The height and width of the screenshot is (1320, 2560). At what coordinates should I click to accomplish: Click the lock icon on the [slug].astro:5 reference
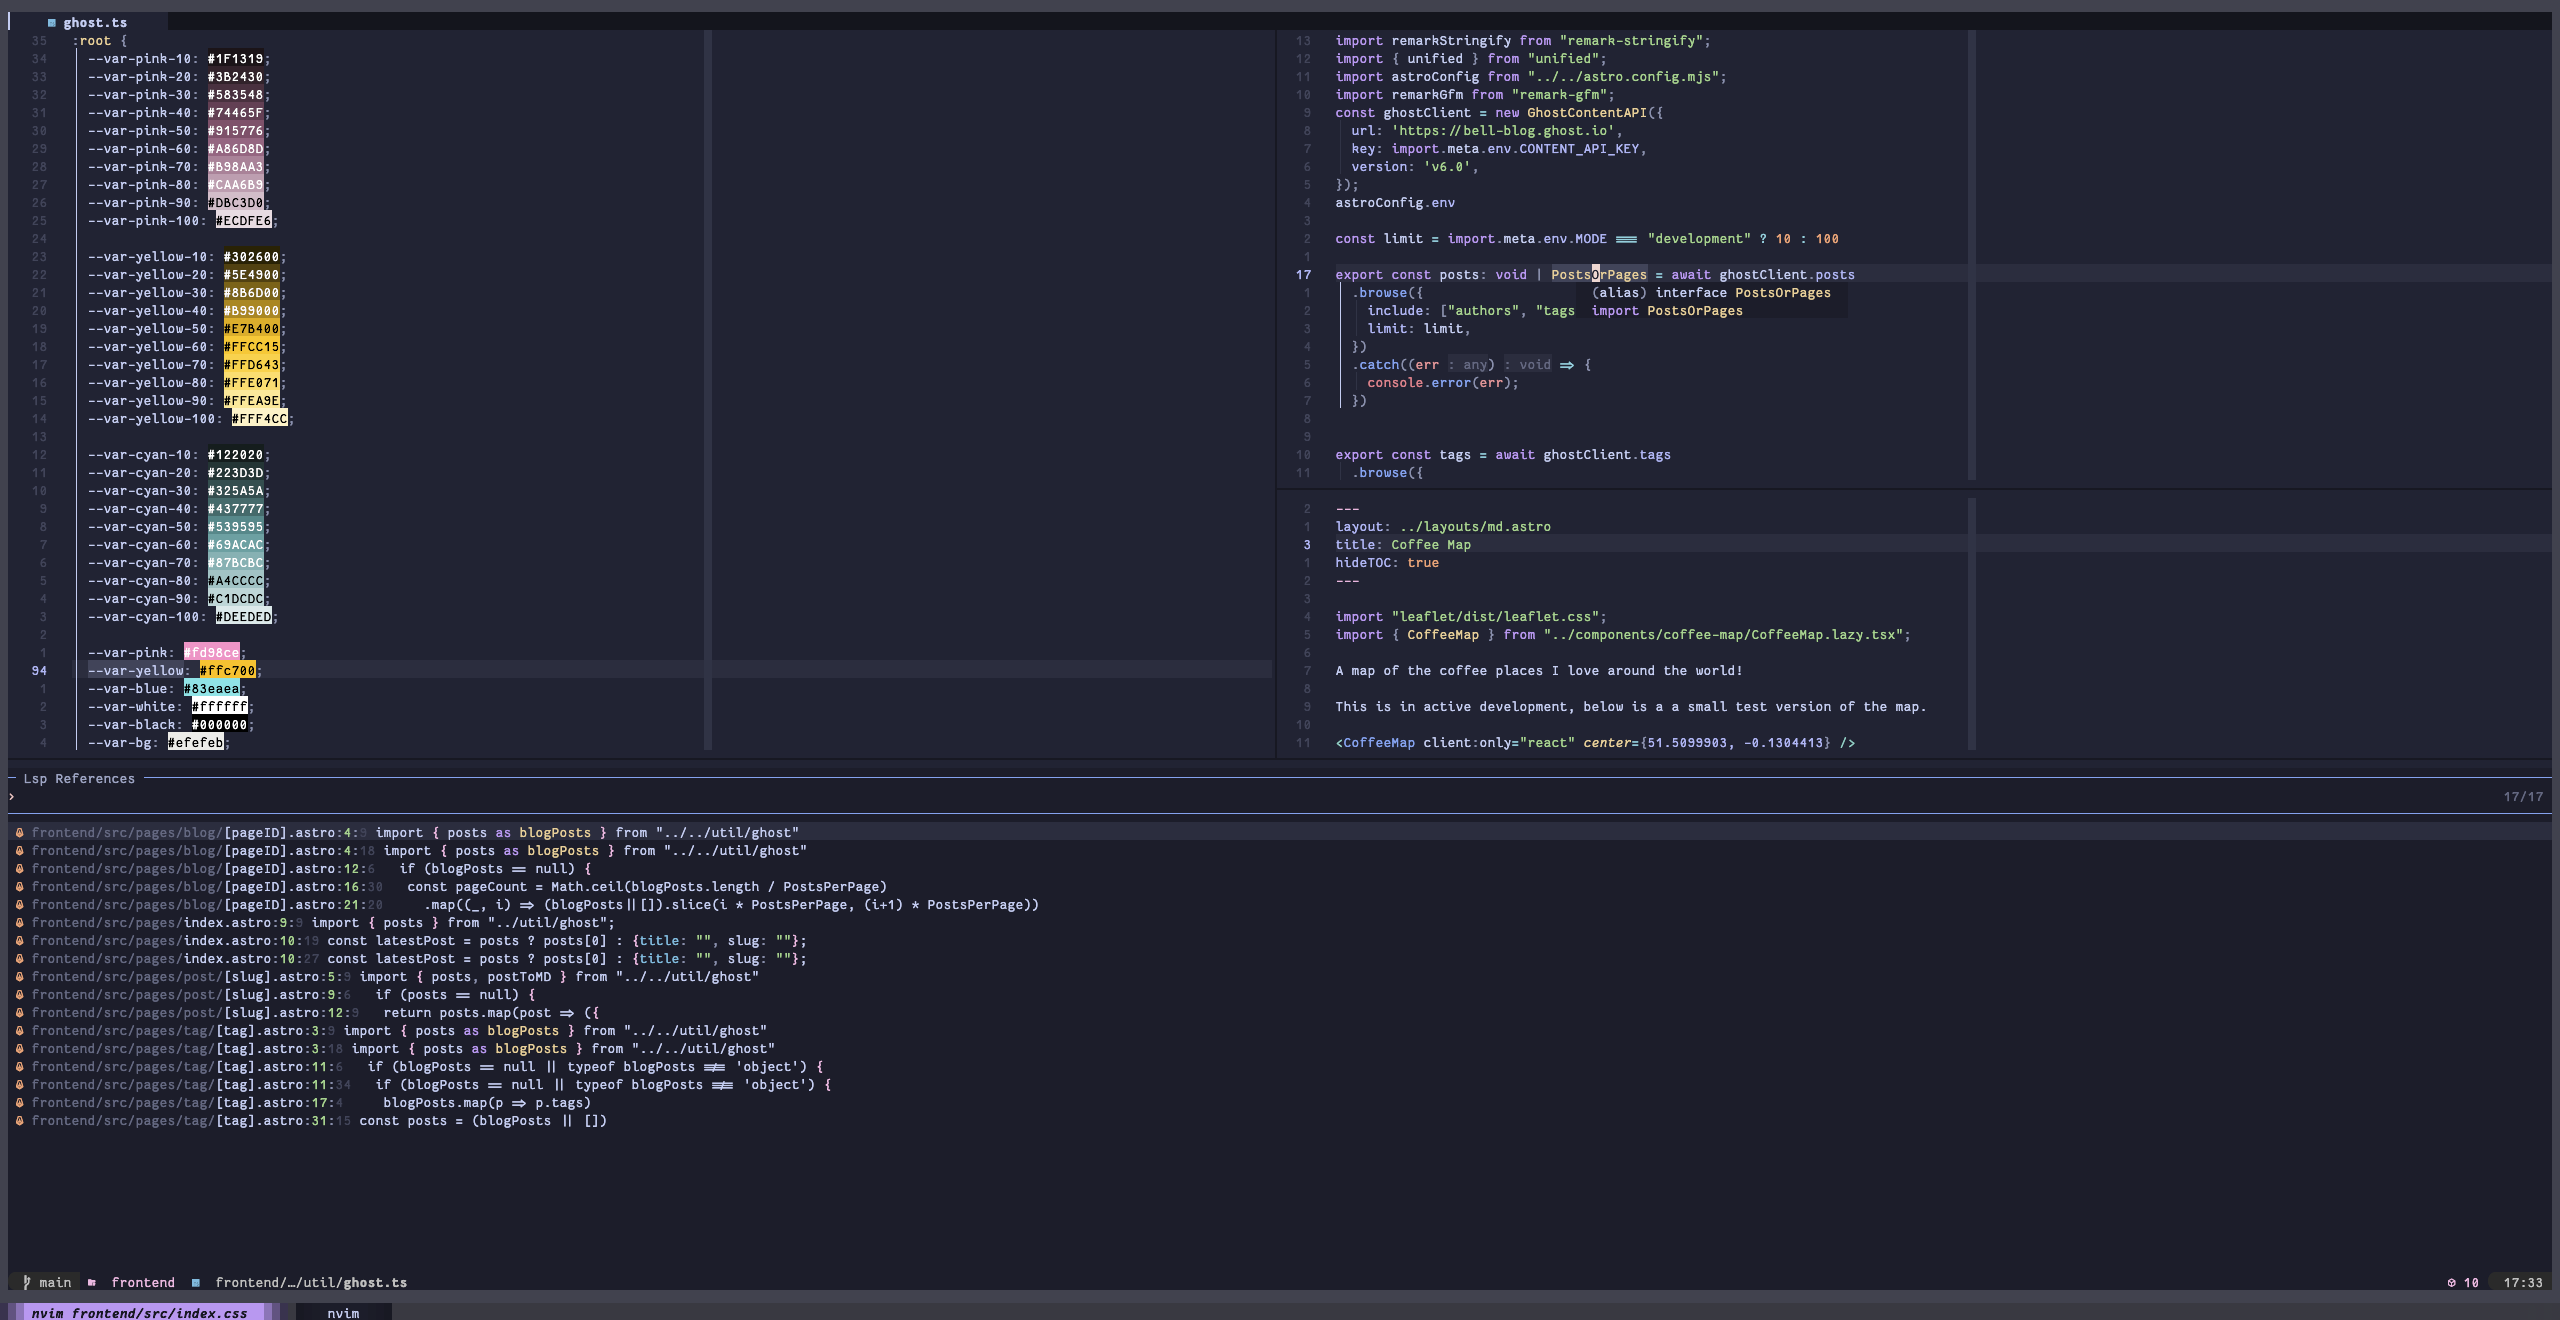[19, 977]
